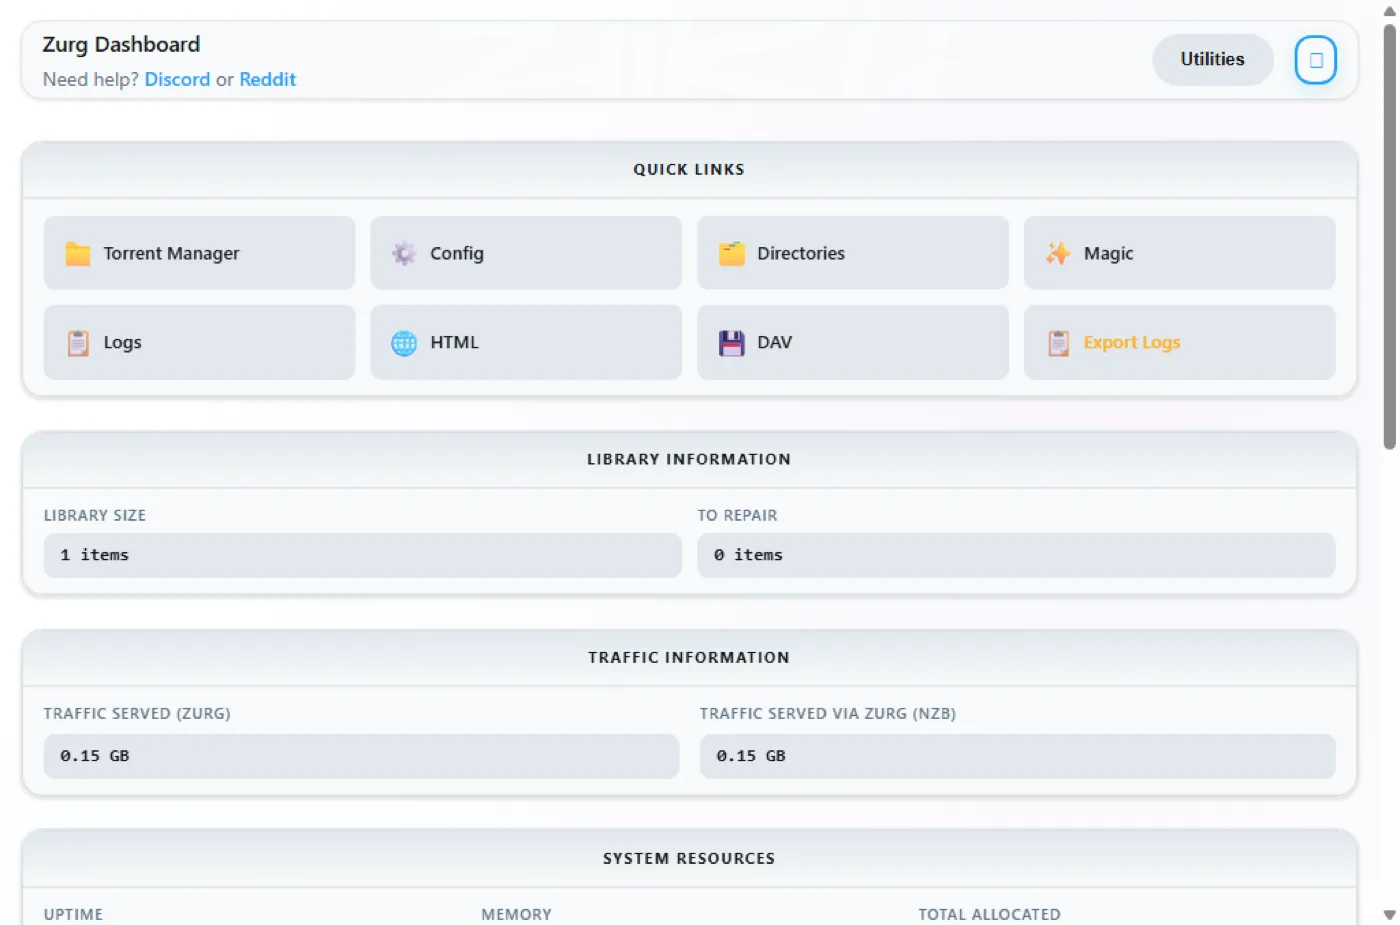
Task: Launch the Magic quick link
Action: 1180,253
